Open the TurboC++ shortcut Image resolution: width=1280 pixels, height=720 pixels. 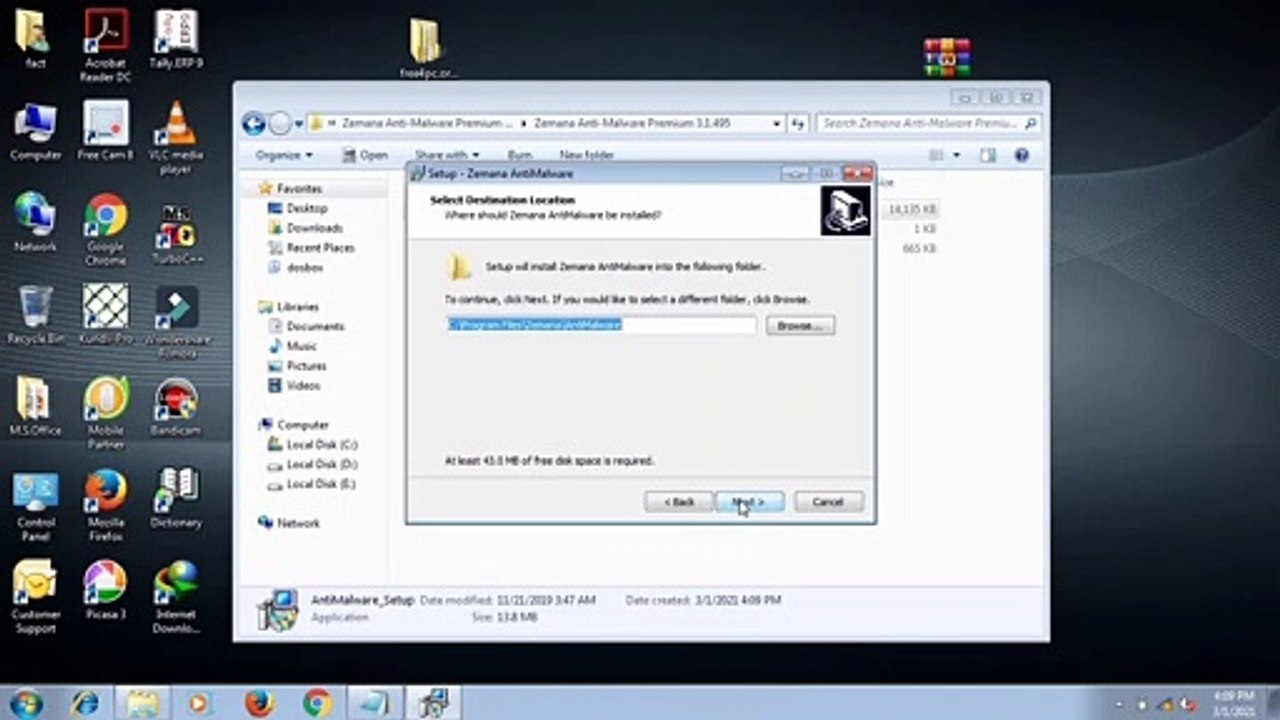[x=176, y=234]
